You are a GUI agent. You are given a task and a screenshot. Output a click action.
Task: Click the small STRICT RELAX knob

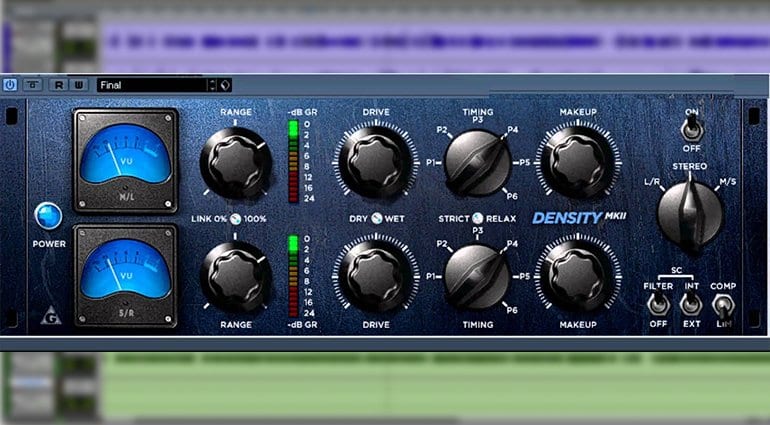point(477,218)
